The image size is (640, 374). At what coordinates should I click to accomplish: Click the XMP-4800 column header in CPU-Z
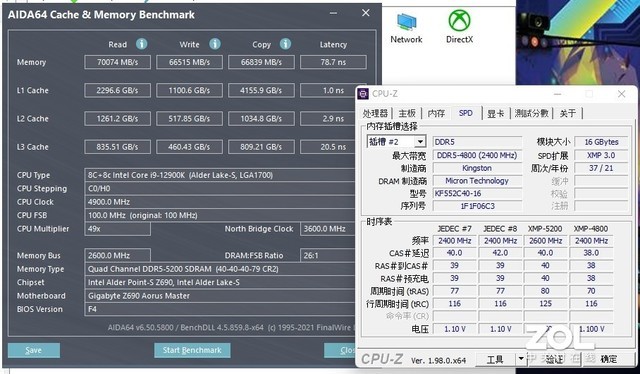click(x=591, y=229)
